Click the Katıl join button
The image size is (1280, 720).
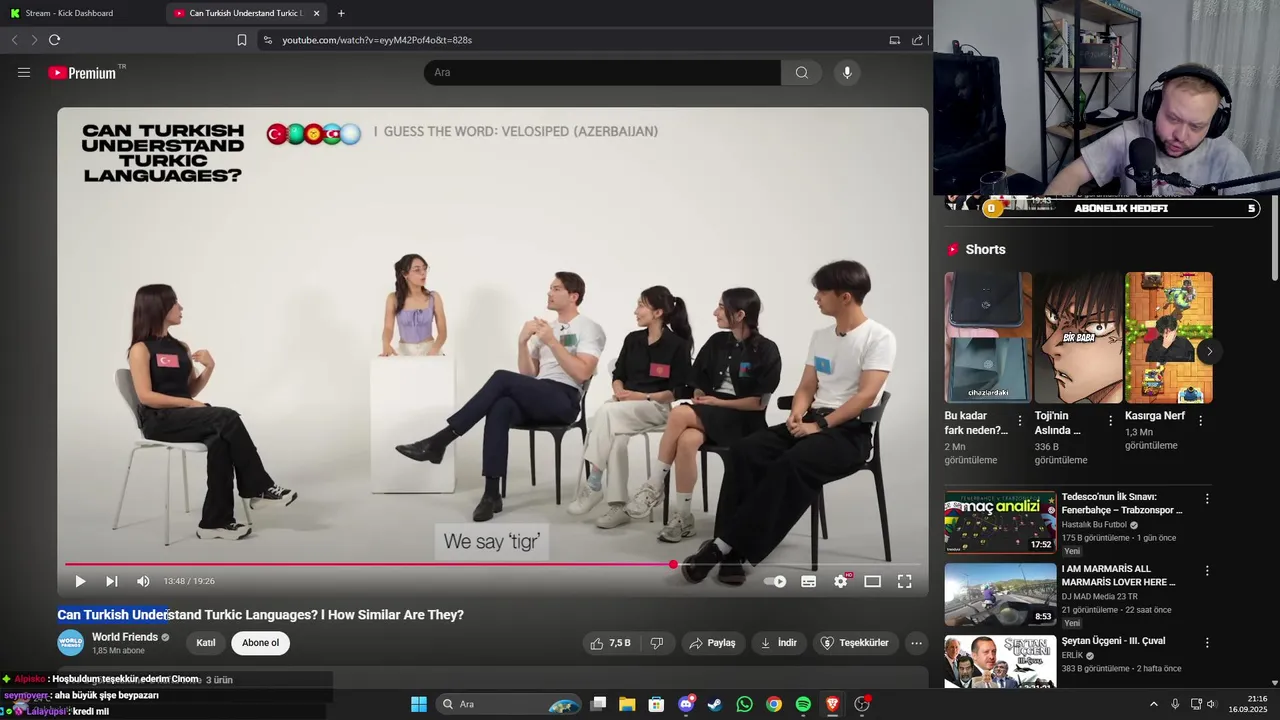point(206,643)
